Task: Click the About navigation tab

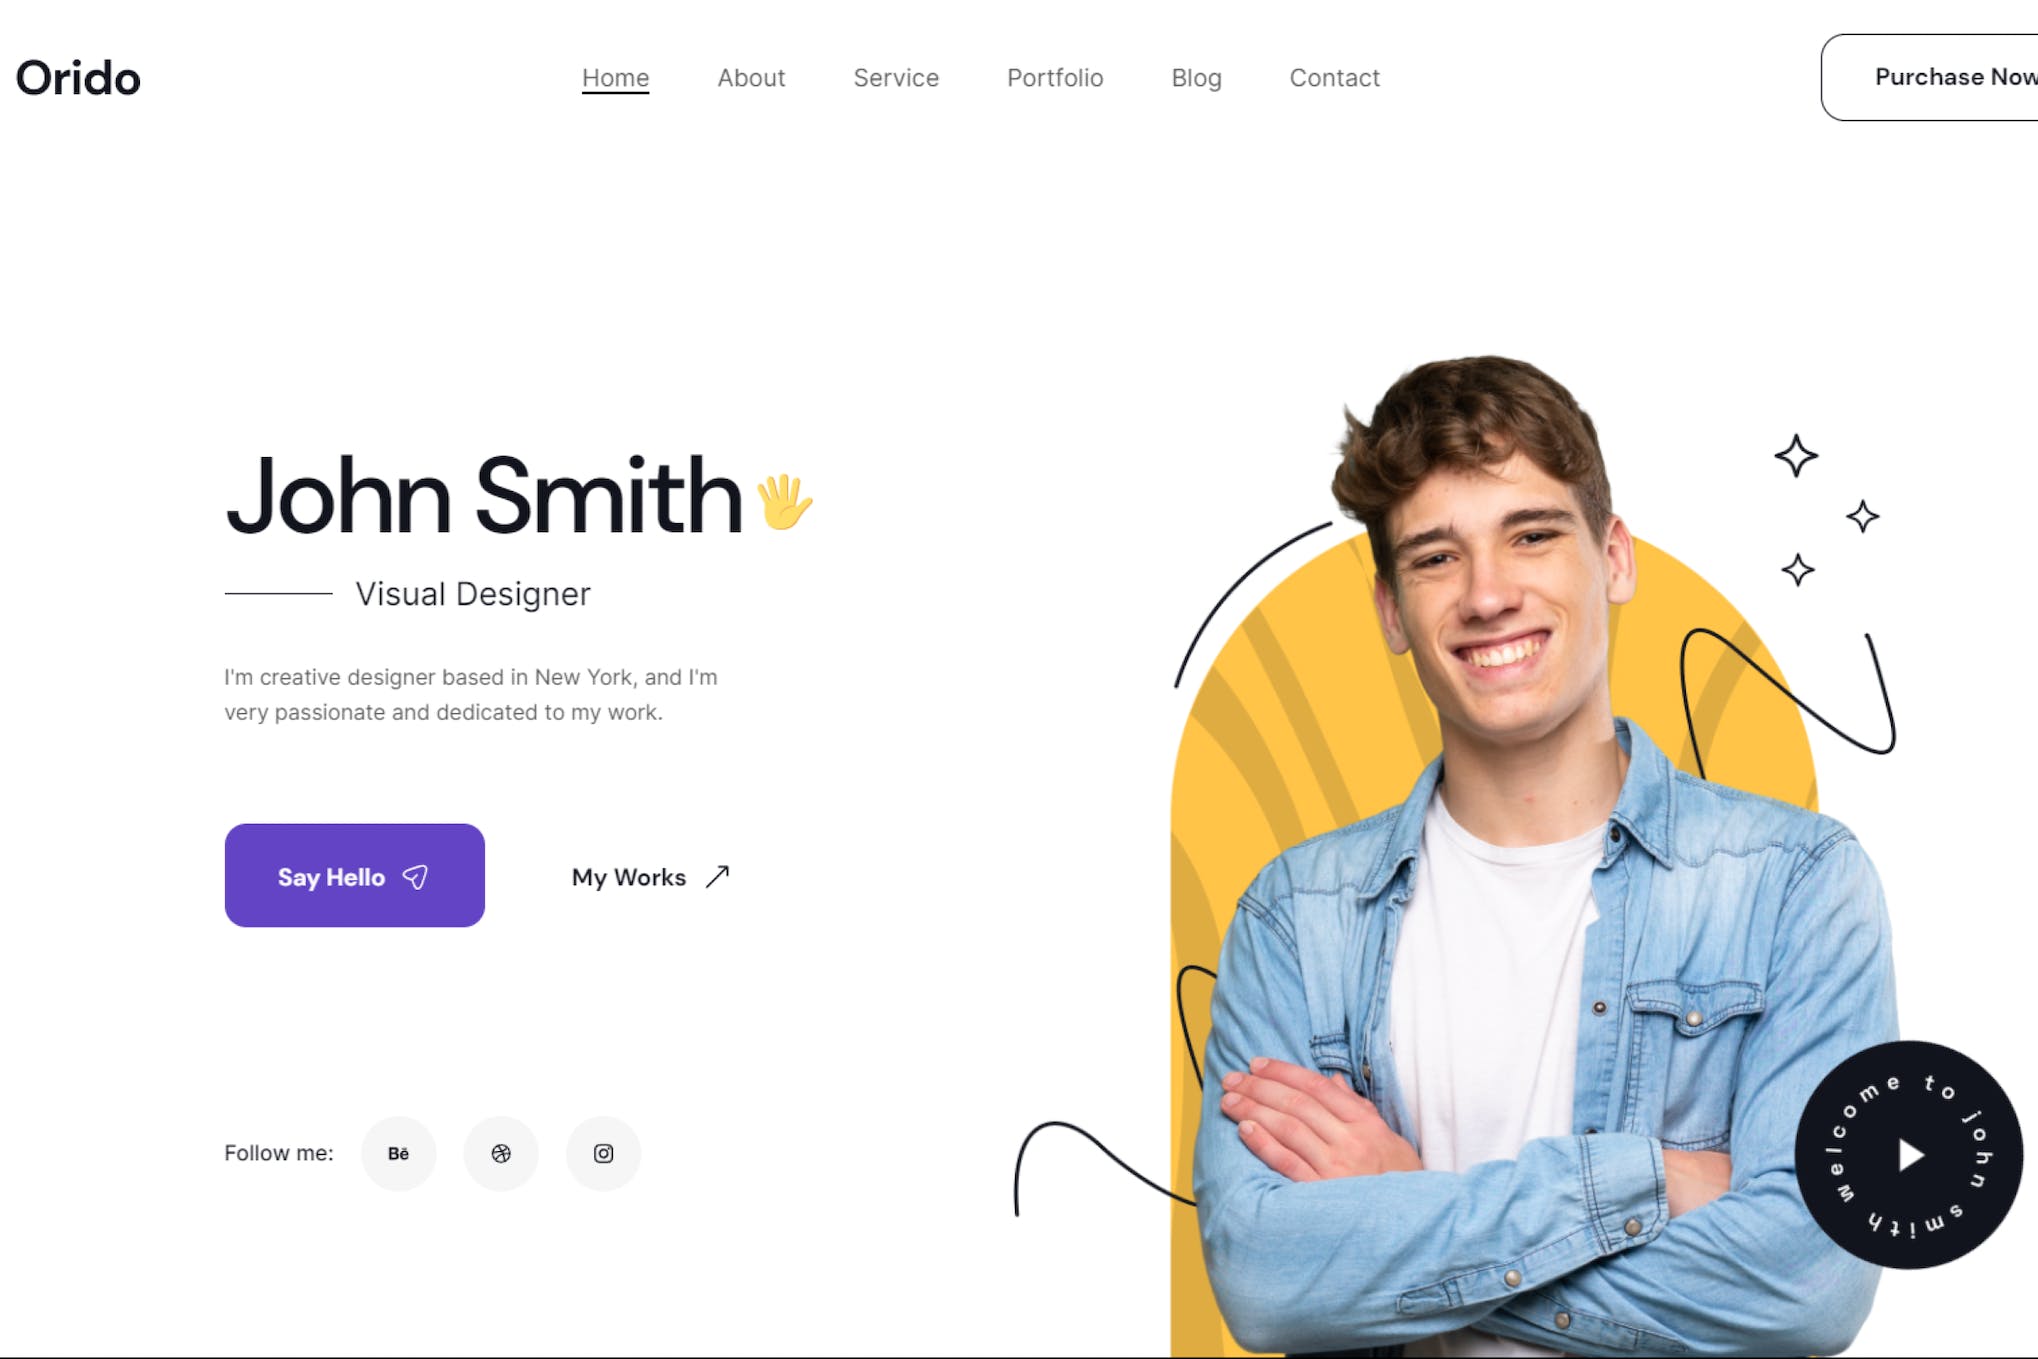Action: pyautogui.click(x=751, y=76)
